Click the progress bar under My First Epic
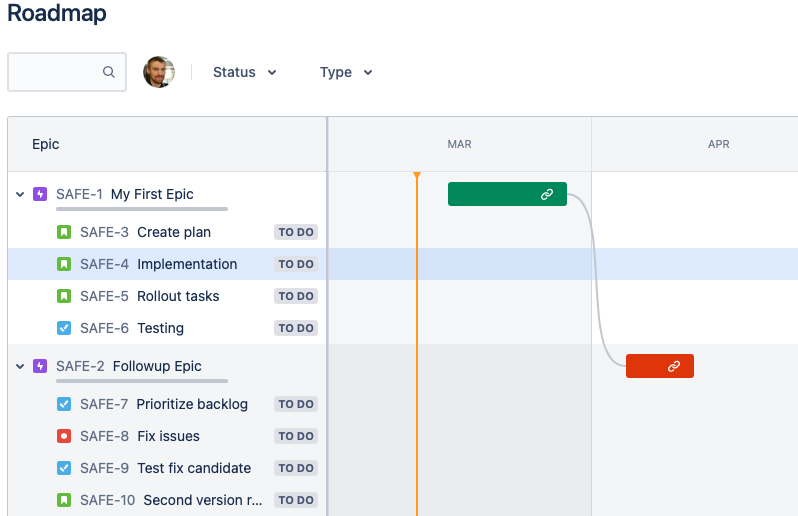The image size is (798, 516). 142,209
